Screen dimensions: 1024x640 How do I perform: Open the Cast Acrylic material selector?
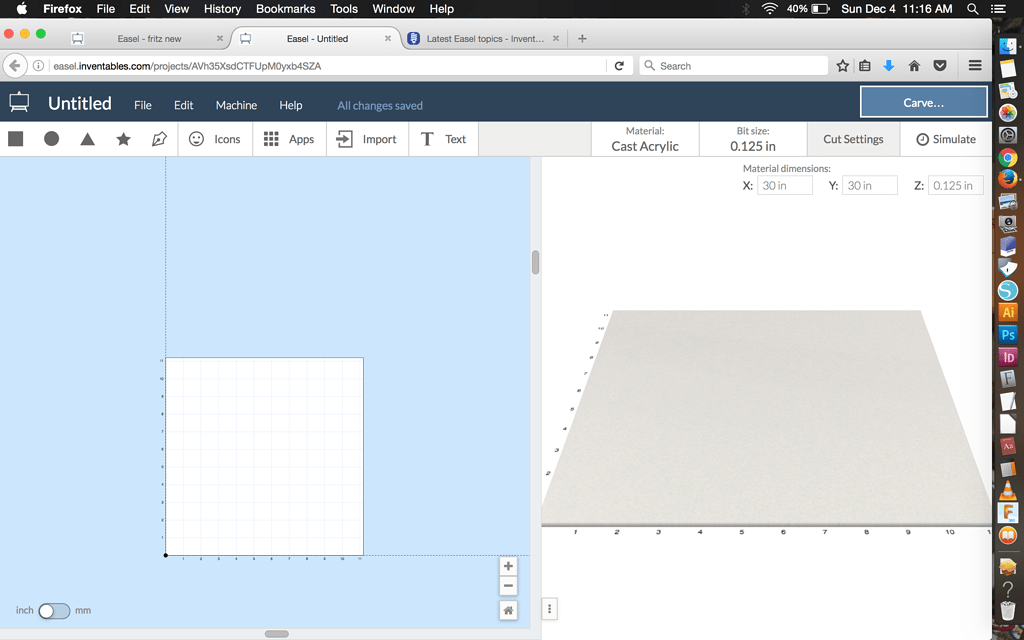click(646, 139)
